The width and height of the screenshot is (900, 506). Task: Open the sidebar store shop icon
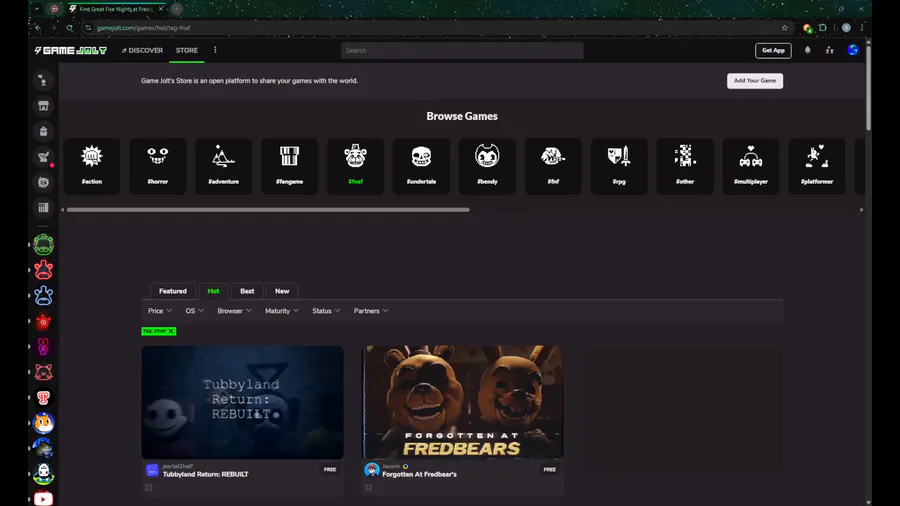(43, 106)
